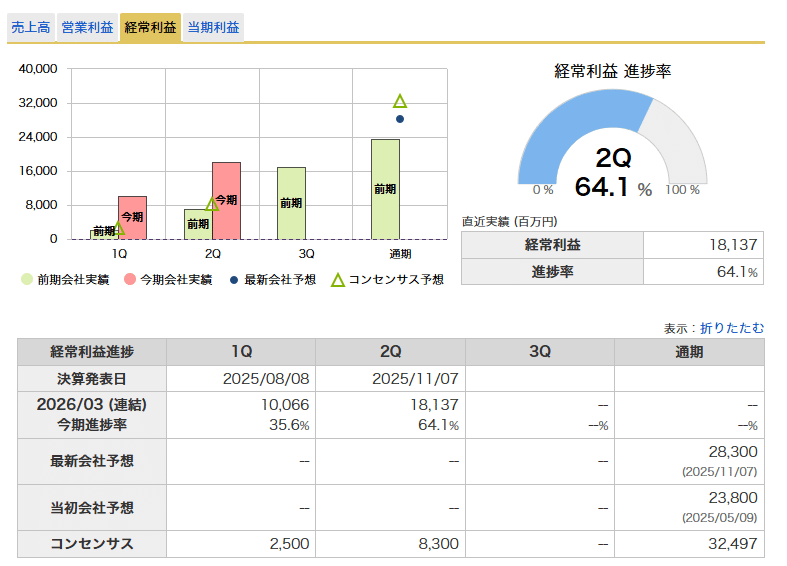
Task: Click the 前期会社実績 legend green circle
Action: click(27, 279)
